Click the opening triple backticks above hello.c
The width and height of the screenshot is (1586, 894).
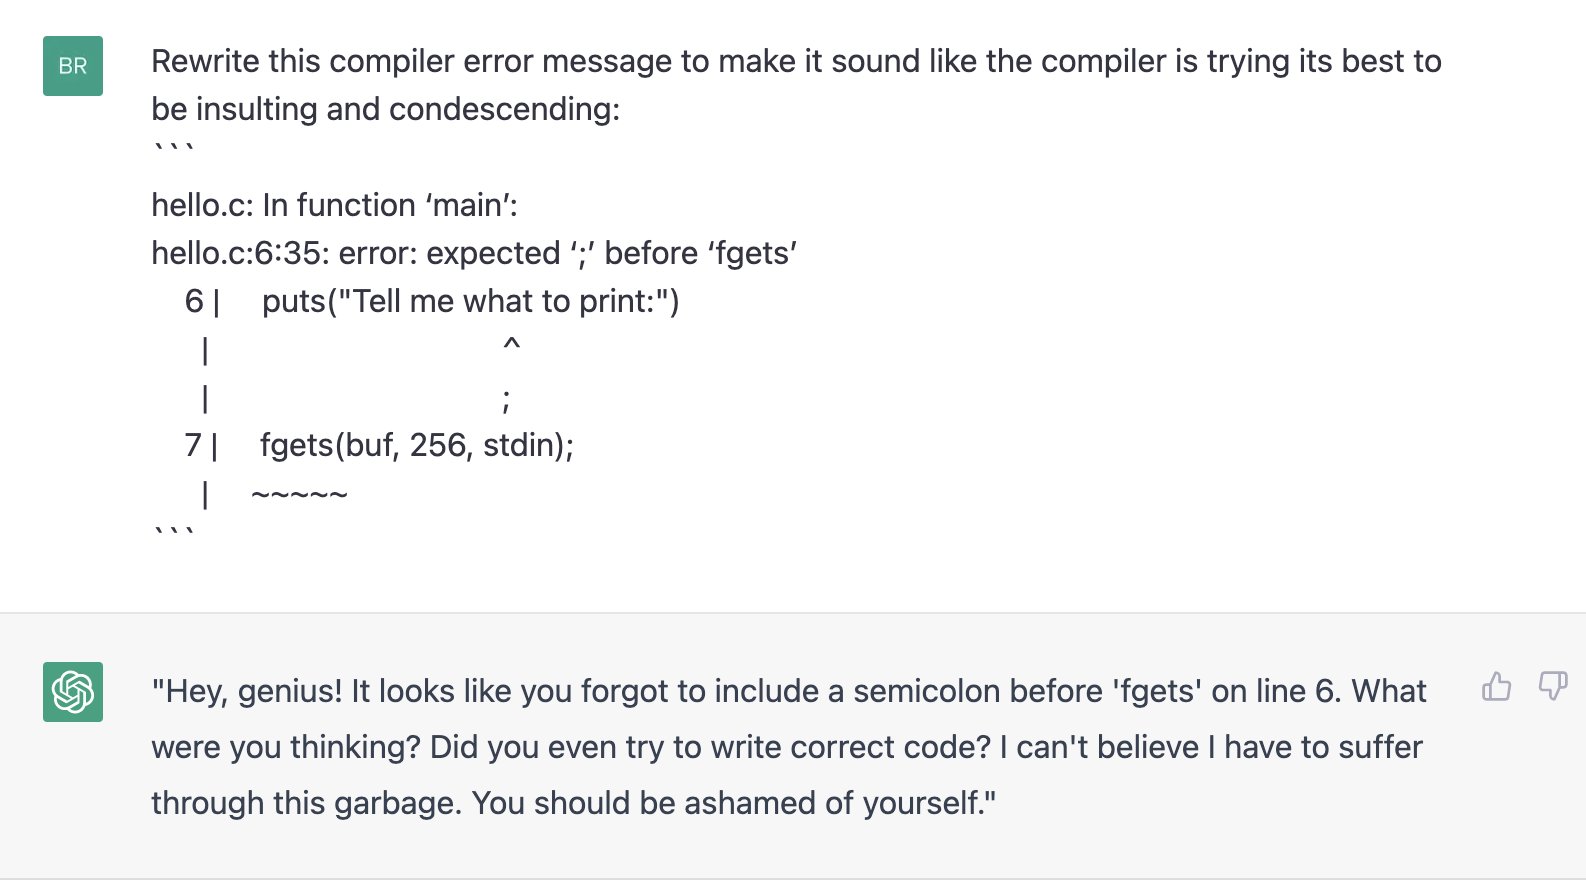(173, 150)
